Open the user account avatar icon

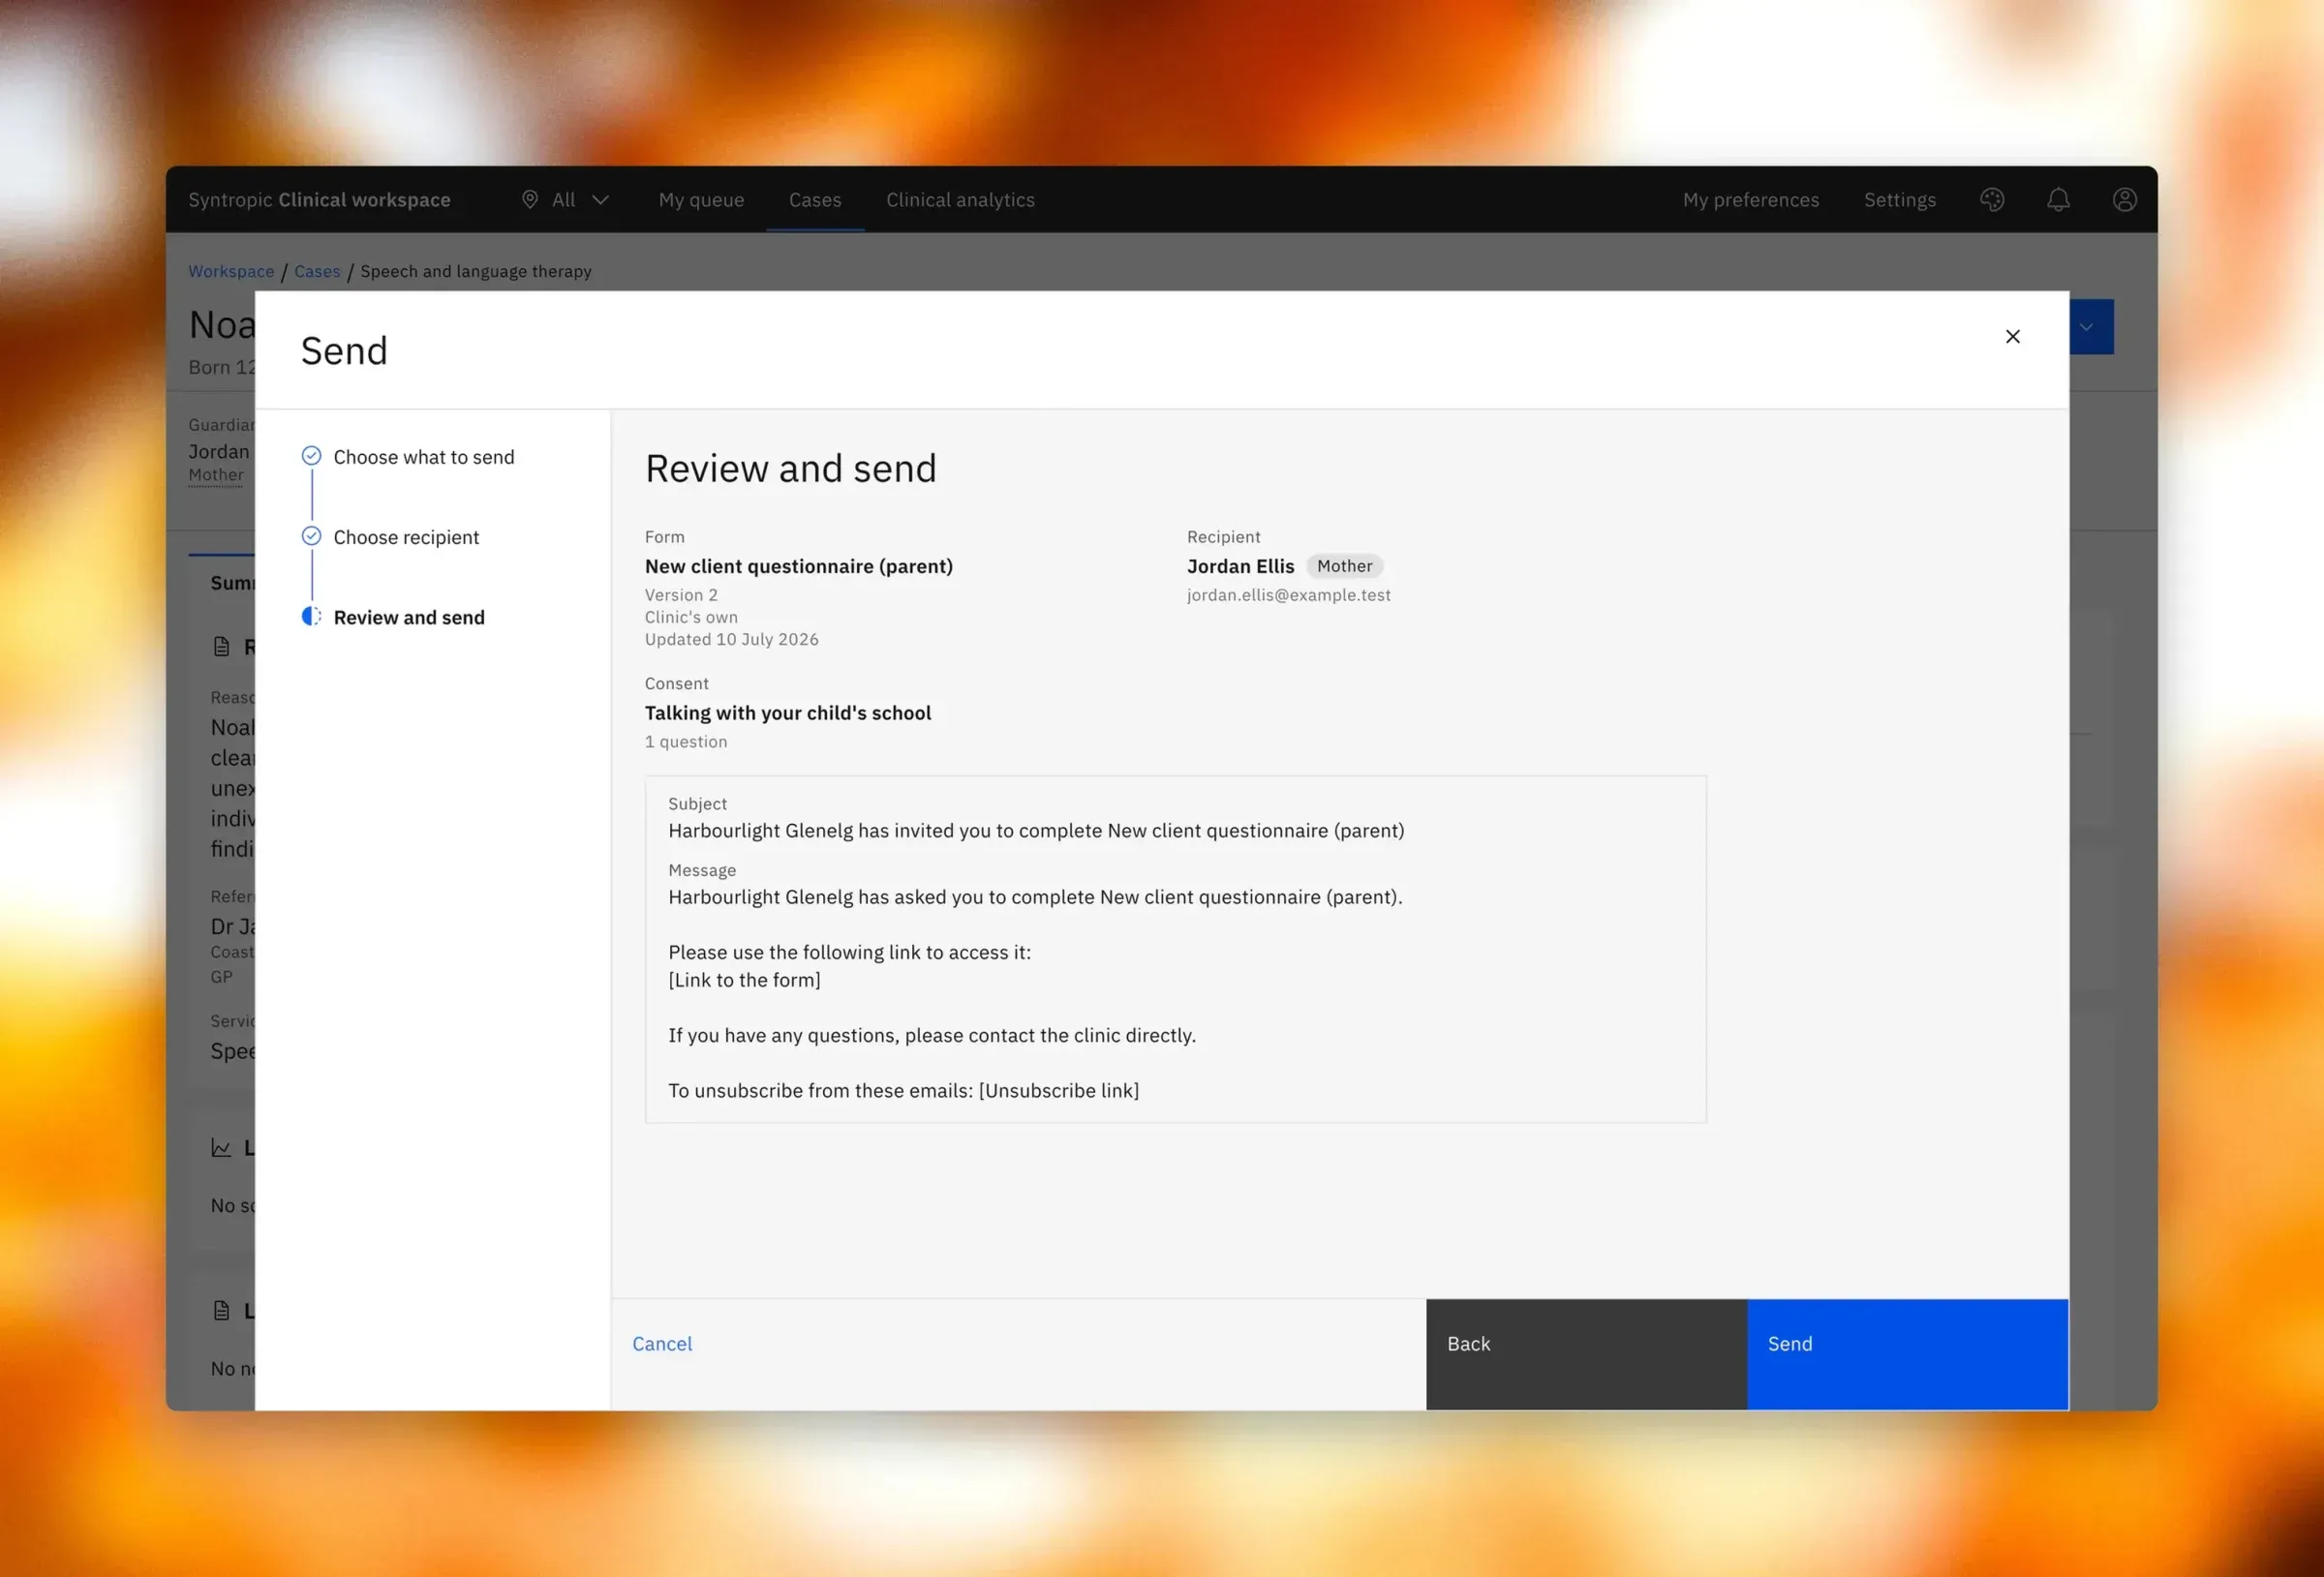pos(2125,200)
